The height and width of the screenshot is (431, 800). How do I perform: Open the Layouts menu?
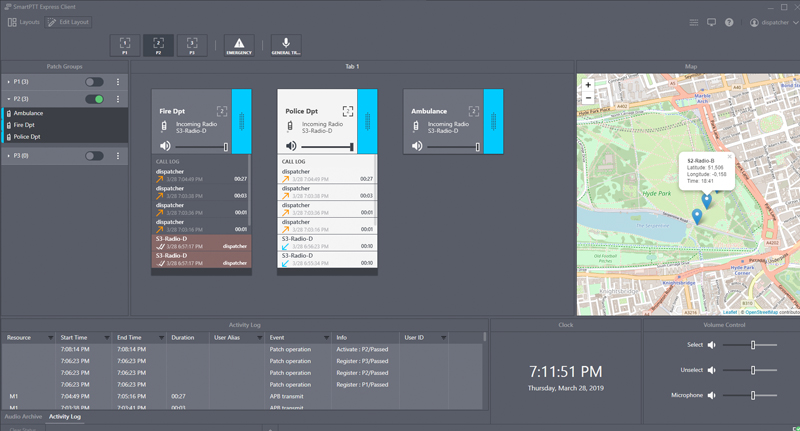[x=23, y=22]
